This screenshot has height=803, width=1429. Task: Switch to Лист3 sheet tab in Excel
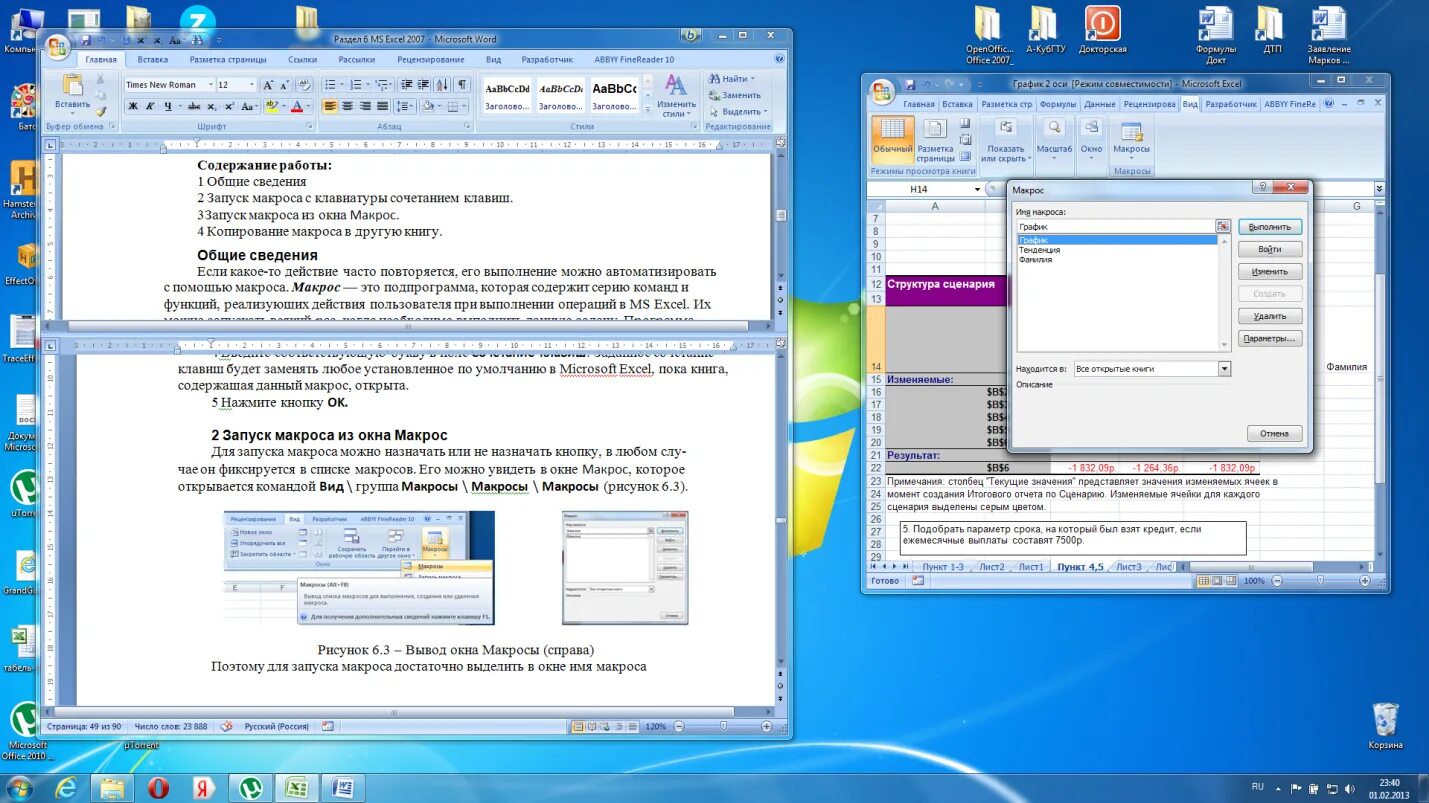1128,567
